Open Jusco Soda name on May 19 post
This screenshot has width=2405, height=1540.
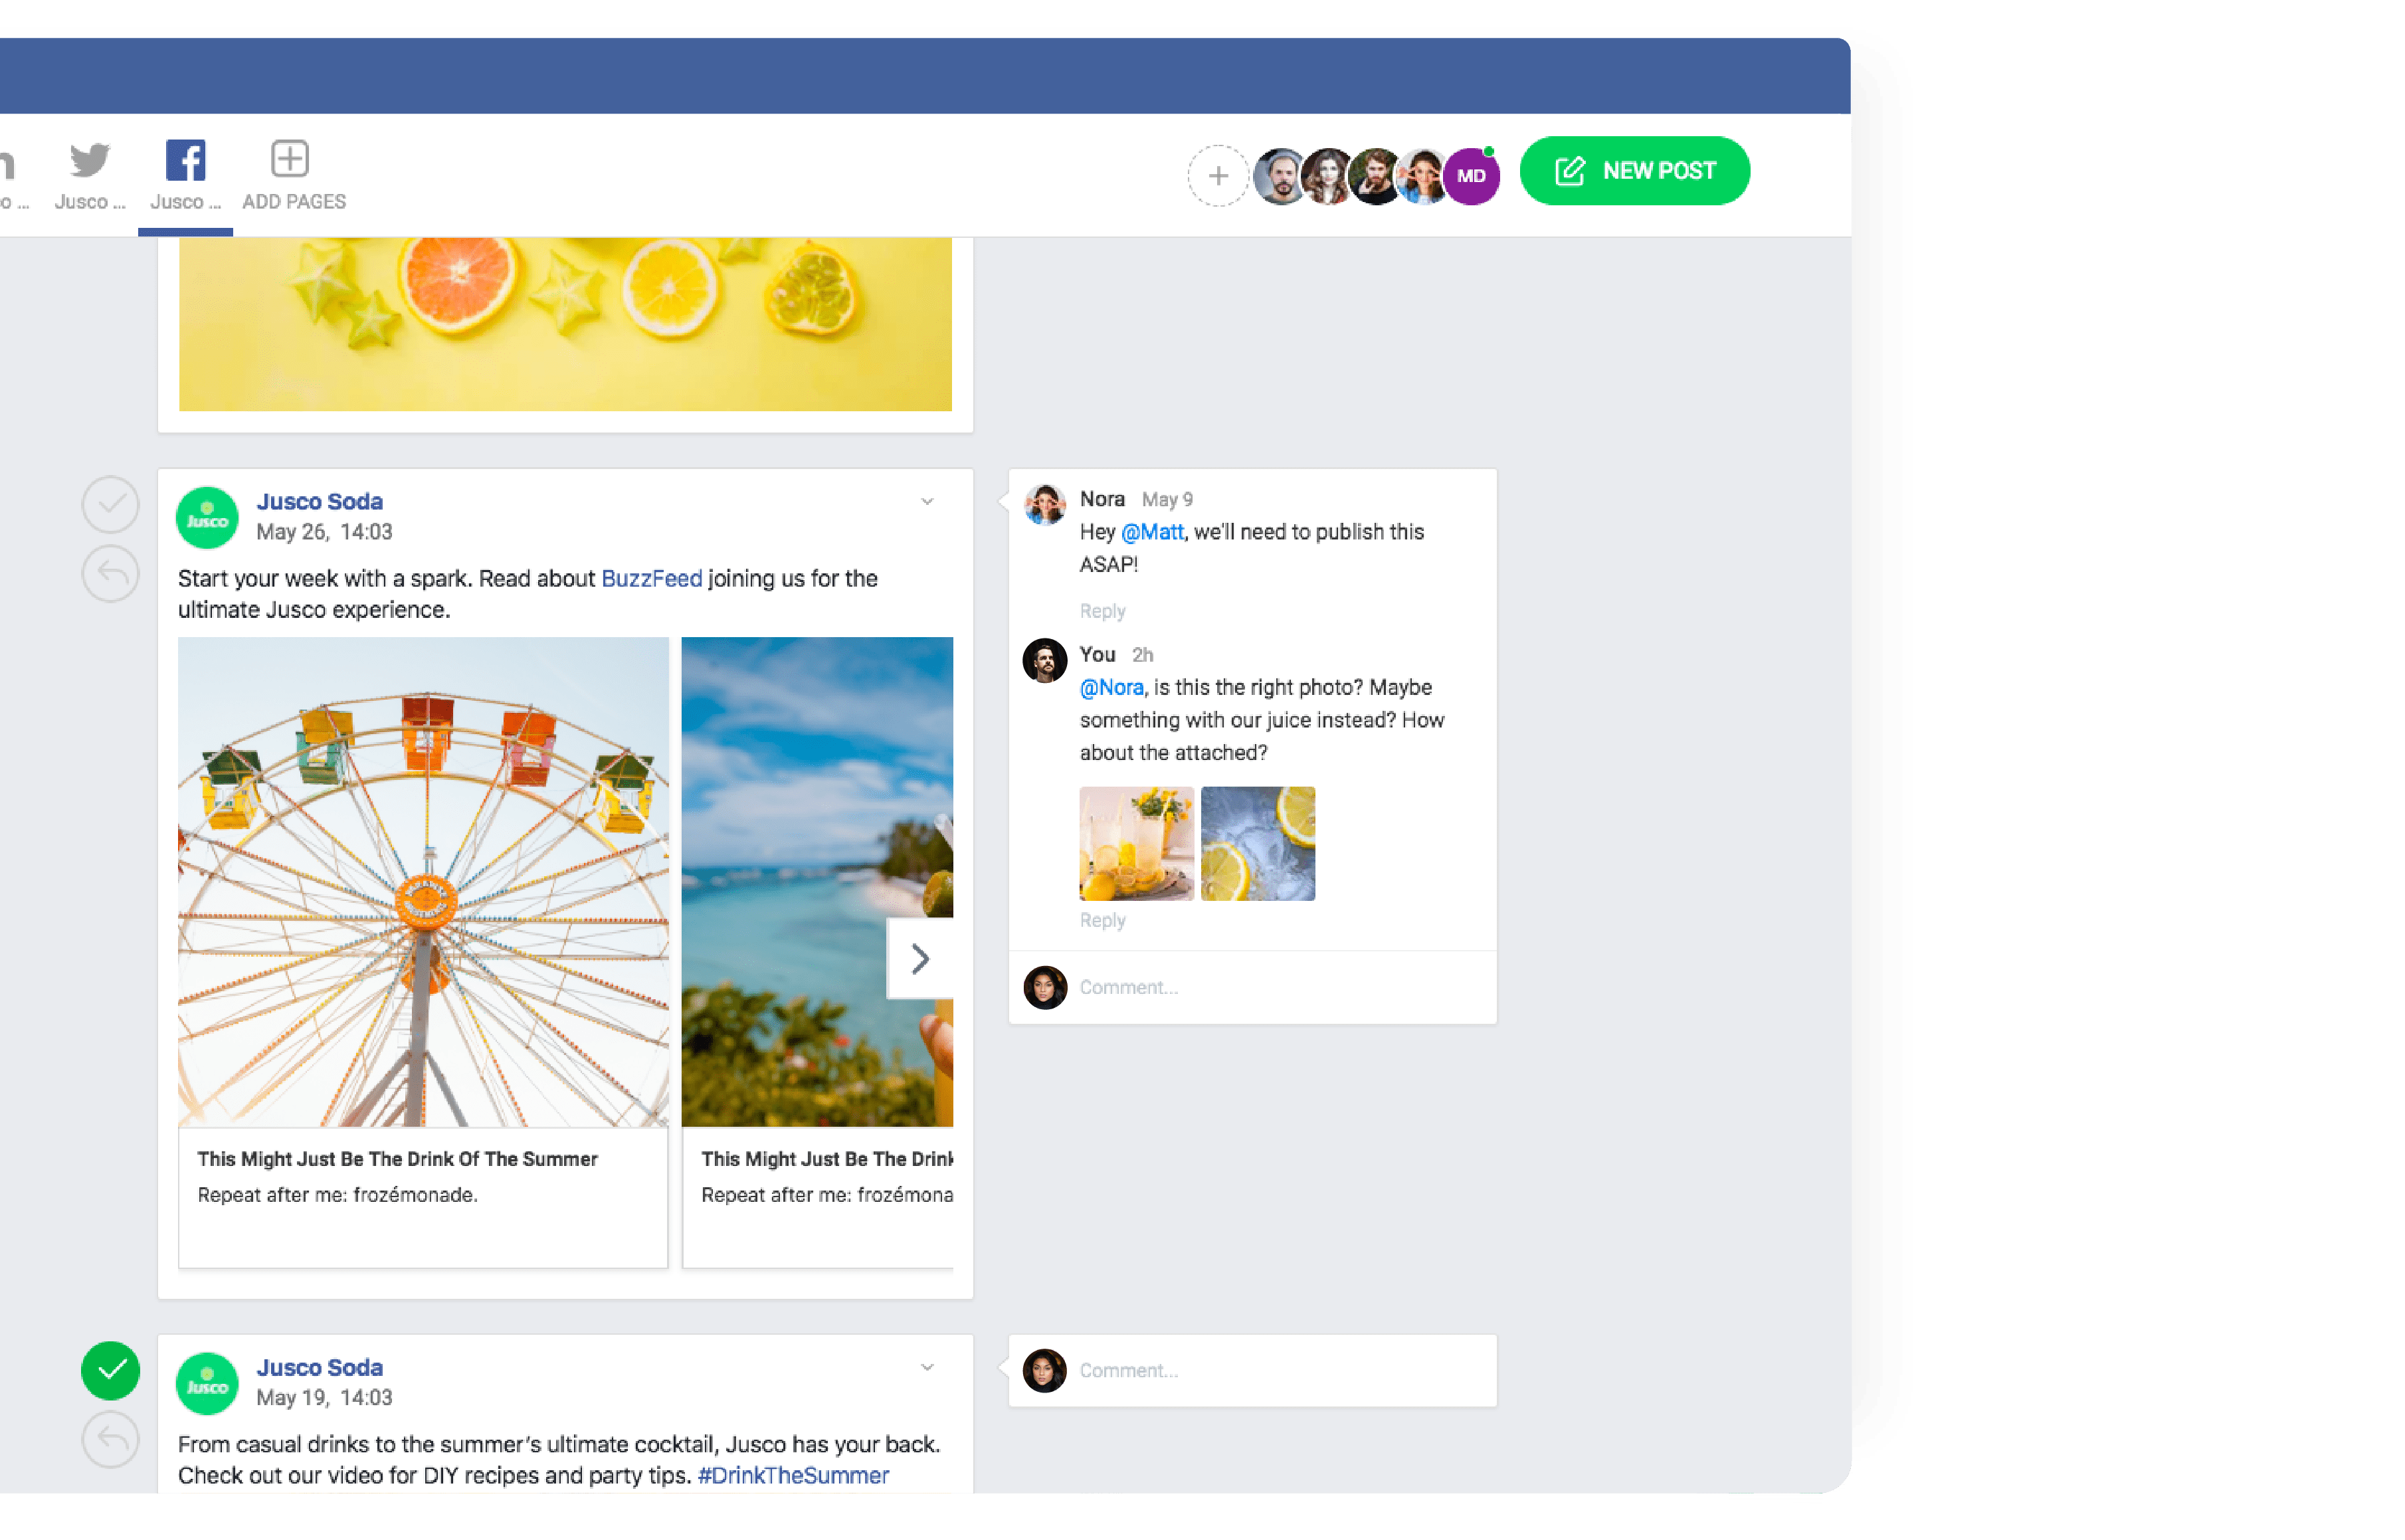(319, 1367)
